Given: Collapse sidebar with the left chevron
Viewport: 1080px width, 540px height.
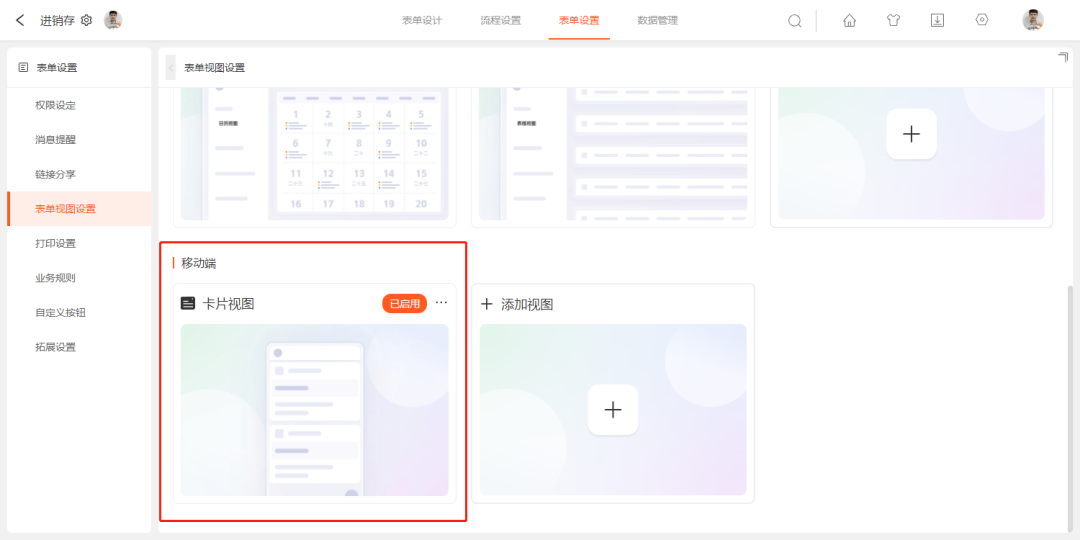Looking at the screenshot, I should 171,68.
